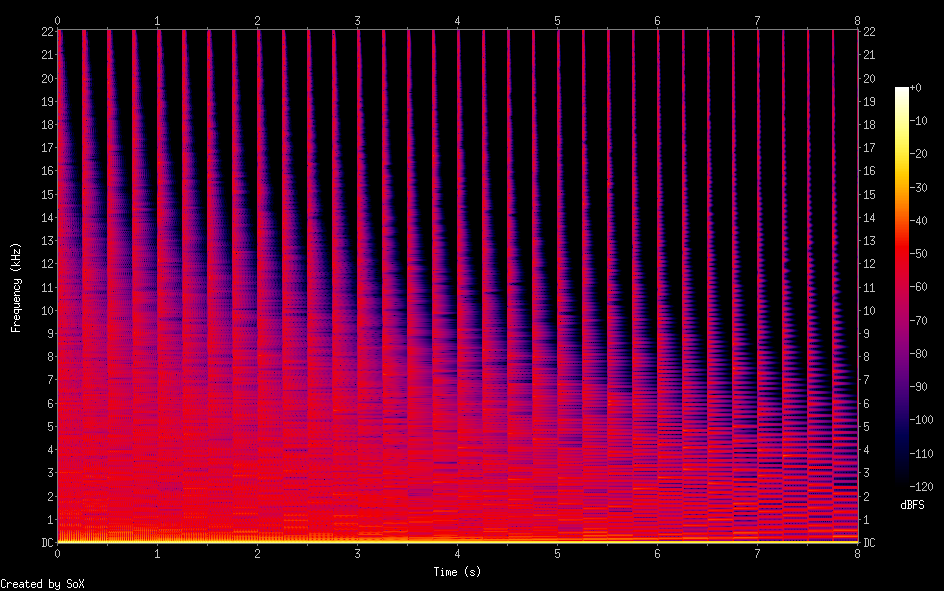Click '0' on the top time axis
This screenshot has width=944, height=591.
point(57,21)
